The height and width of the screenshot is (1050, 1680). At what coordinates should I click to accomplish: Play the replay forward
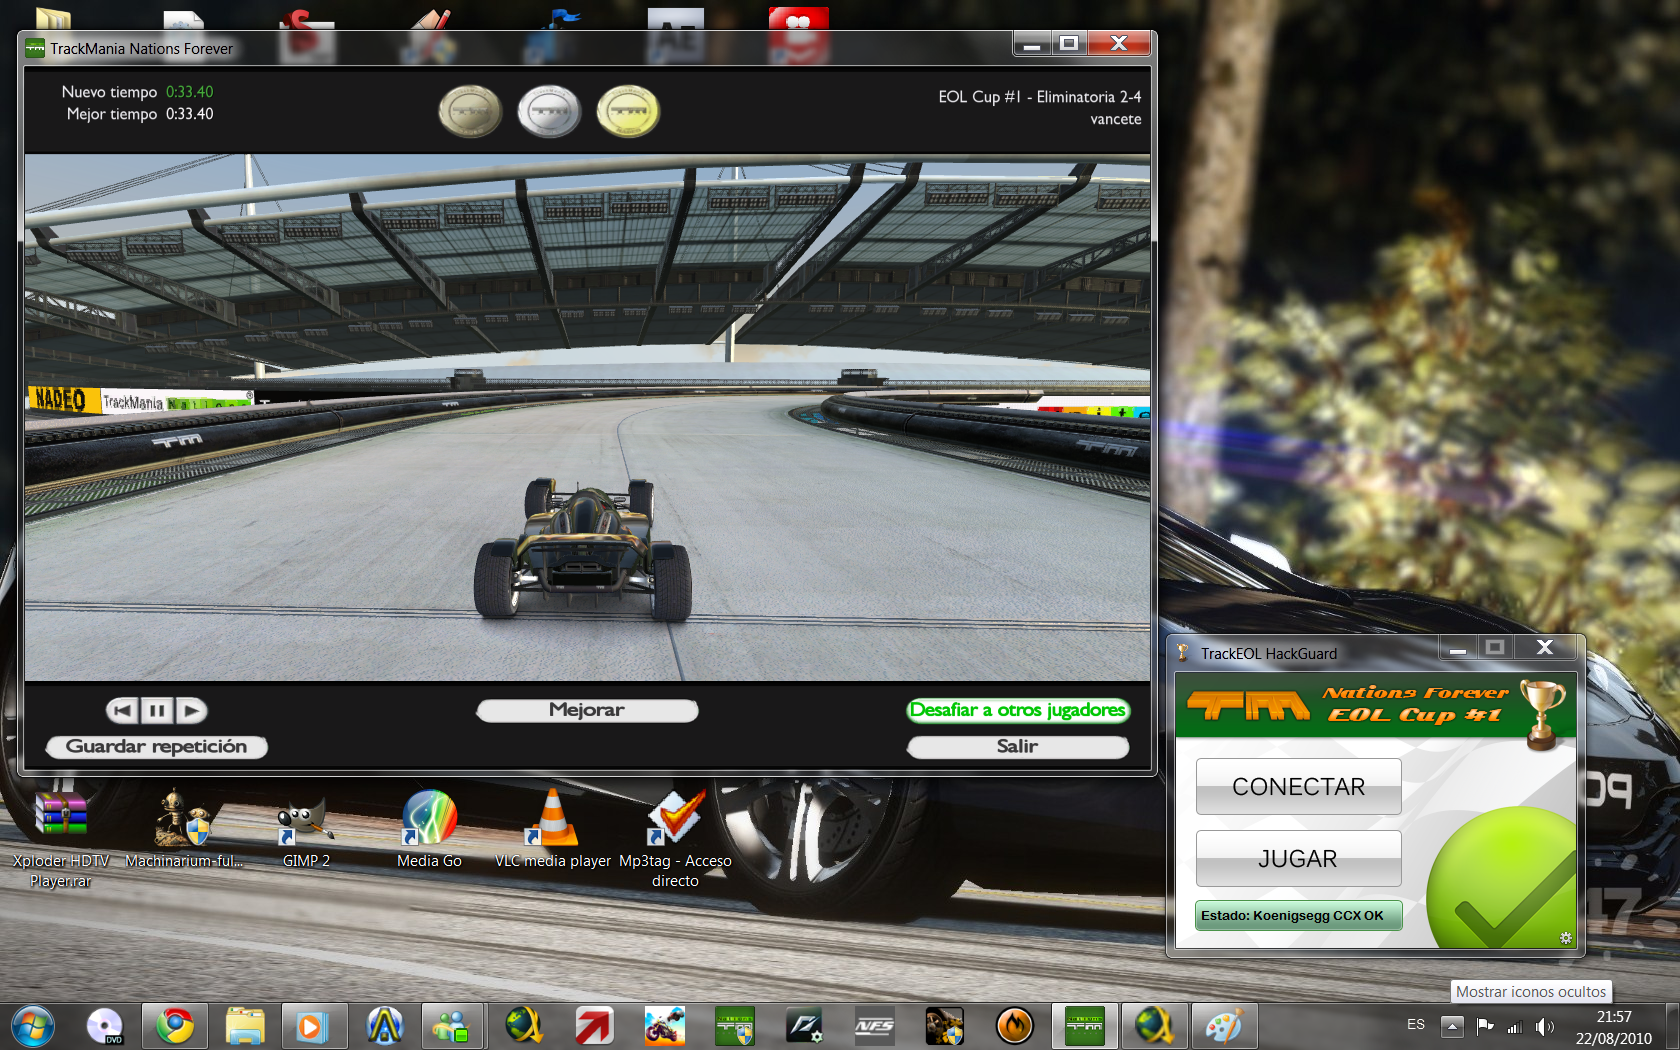pyautogui.click(x=192, y=711)
